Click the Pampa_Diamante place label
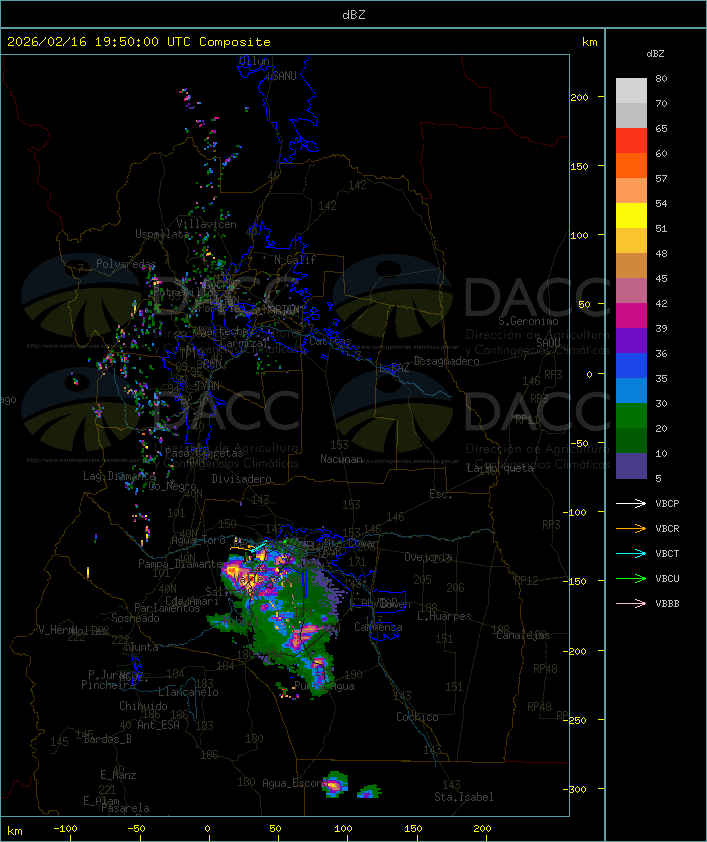Viewport: 707px width, 842px height. (x=180, y=564)
